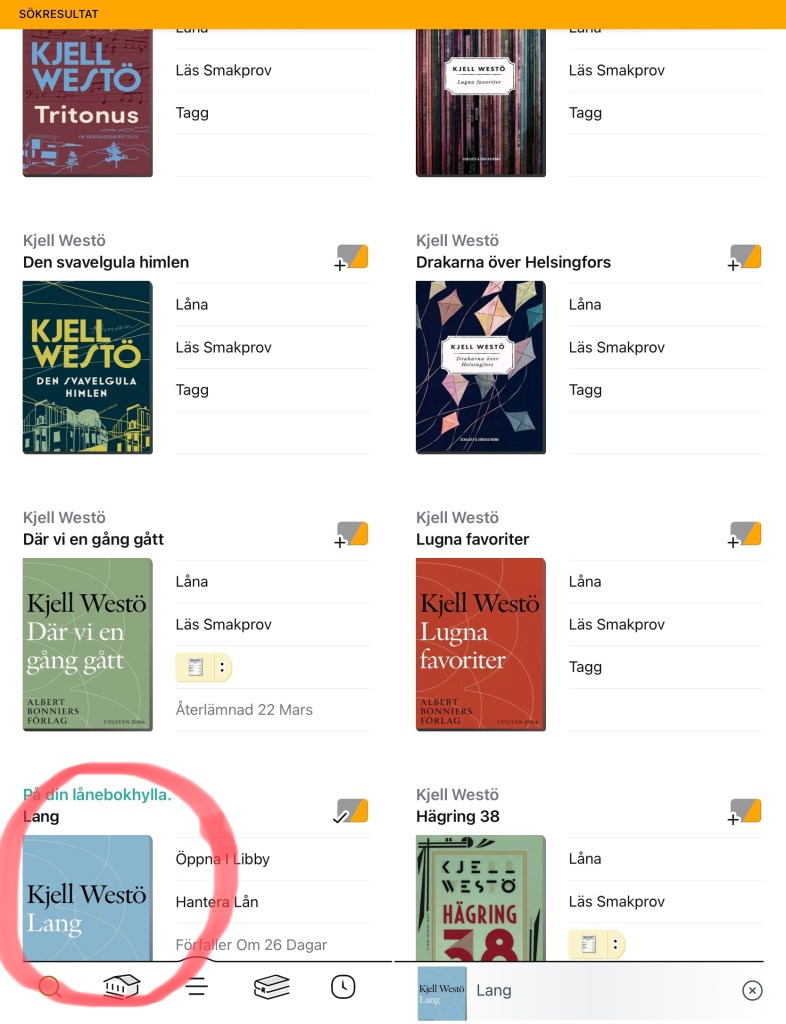Toggle checked flag on Lang title
Viewport: 786px width, 1024px height.
tap(351, 812)
